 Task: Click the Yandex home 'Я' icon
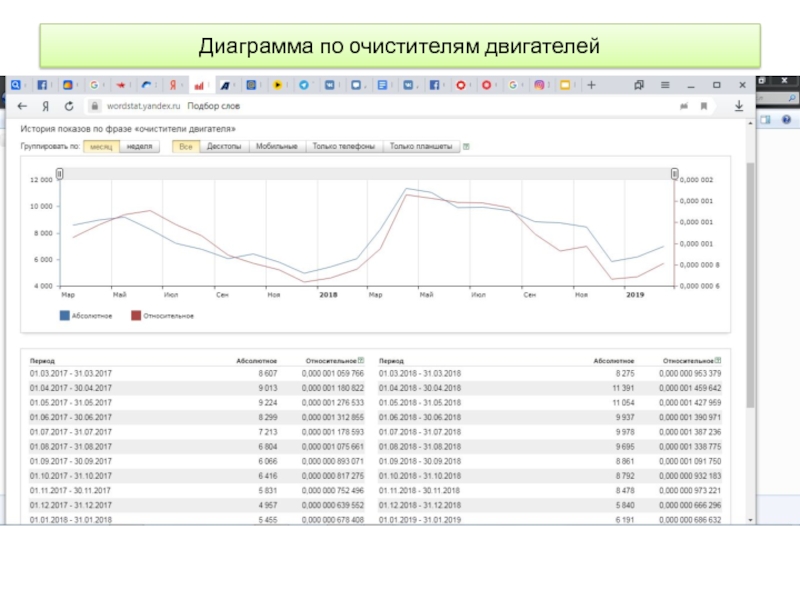point(46,106)
